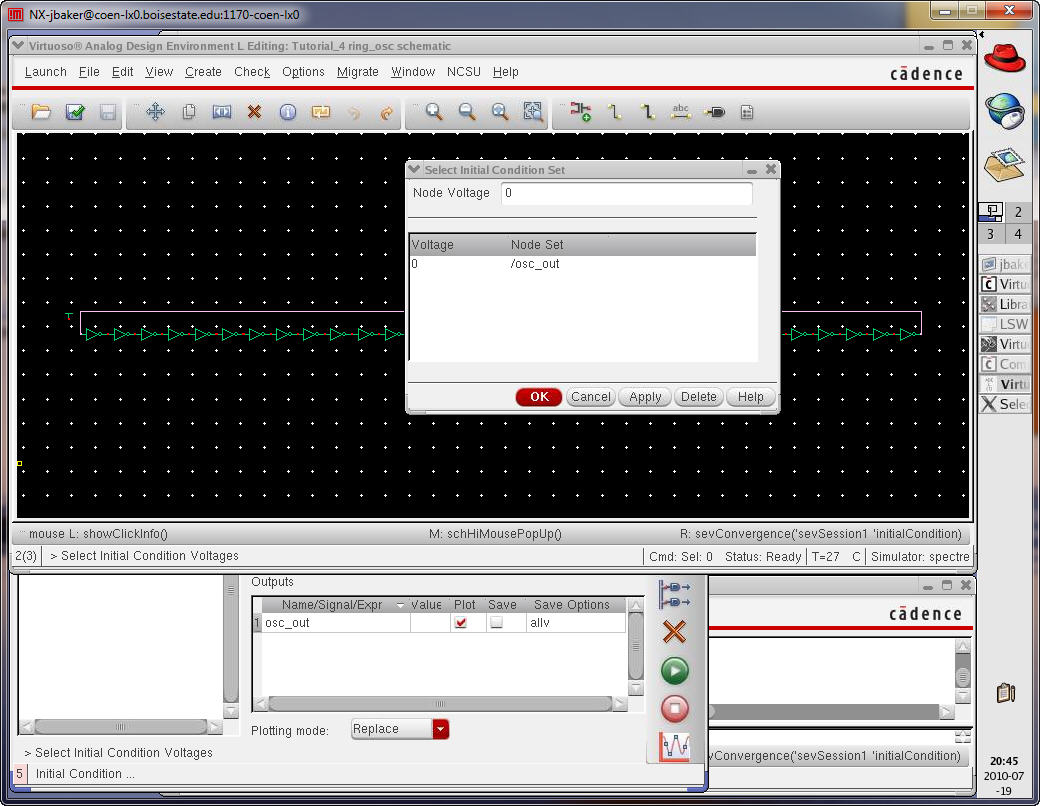This screenshot has height=806, width=1040.
Task: Click the red X Delete toolbar icon
Action: click(x=254, y=112)
